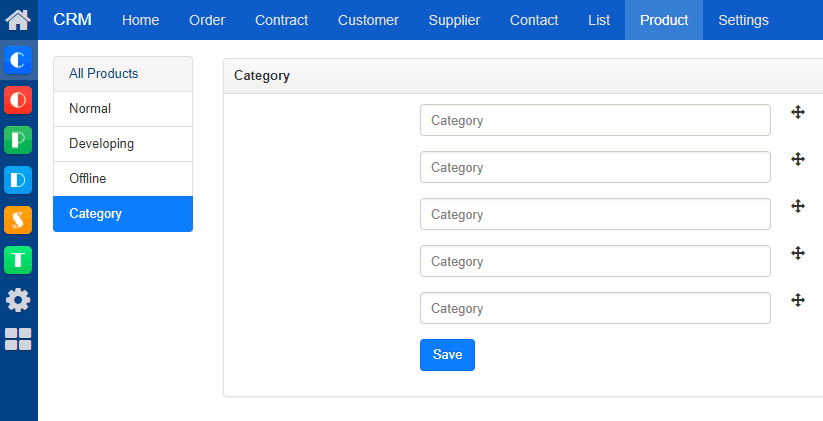Open the home icon in the left dock
This screenshot has height=421, width=823.
tap(18, 20)
